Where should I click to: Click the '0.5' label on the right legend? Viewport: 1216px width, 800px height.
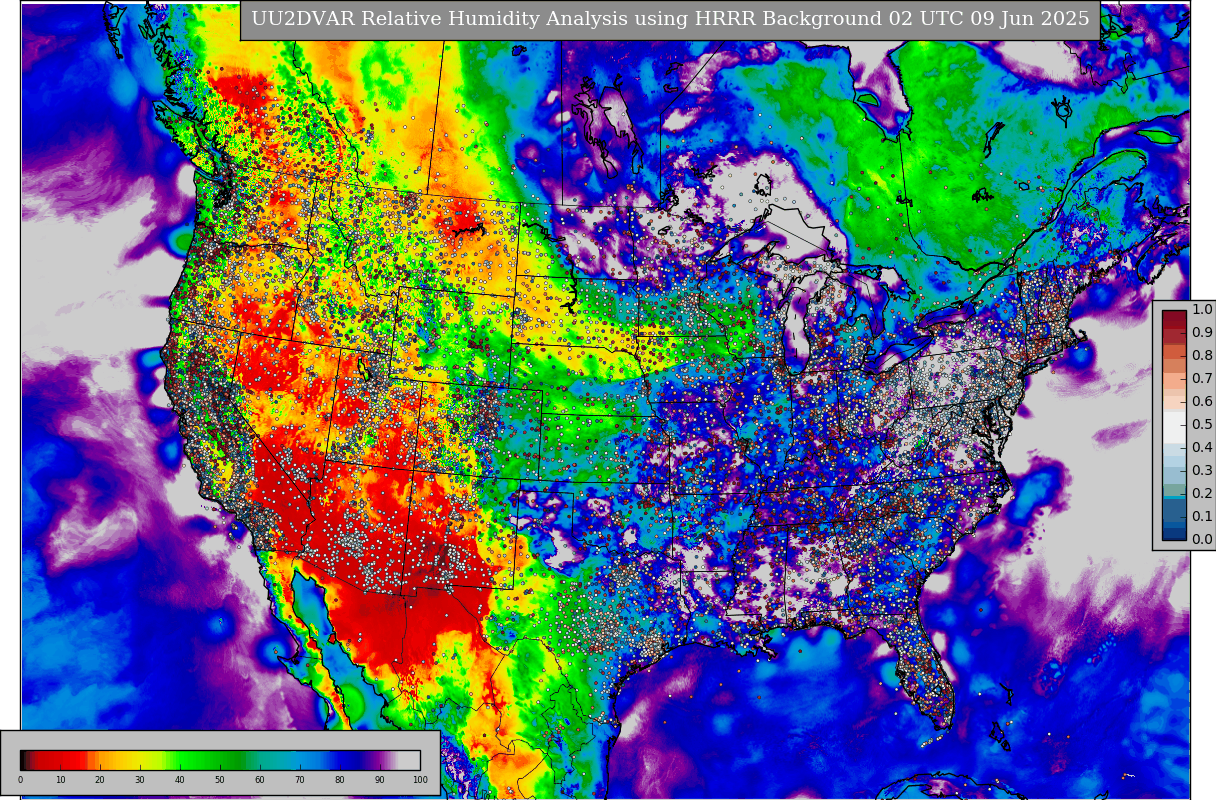click(1202, 424)
